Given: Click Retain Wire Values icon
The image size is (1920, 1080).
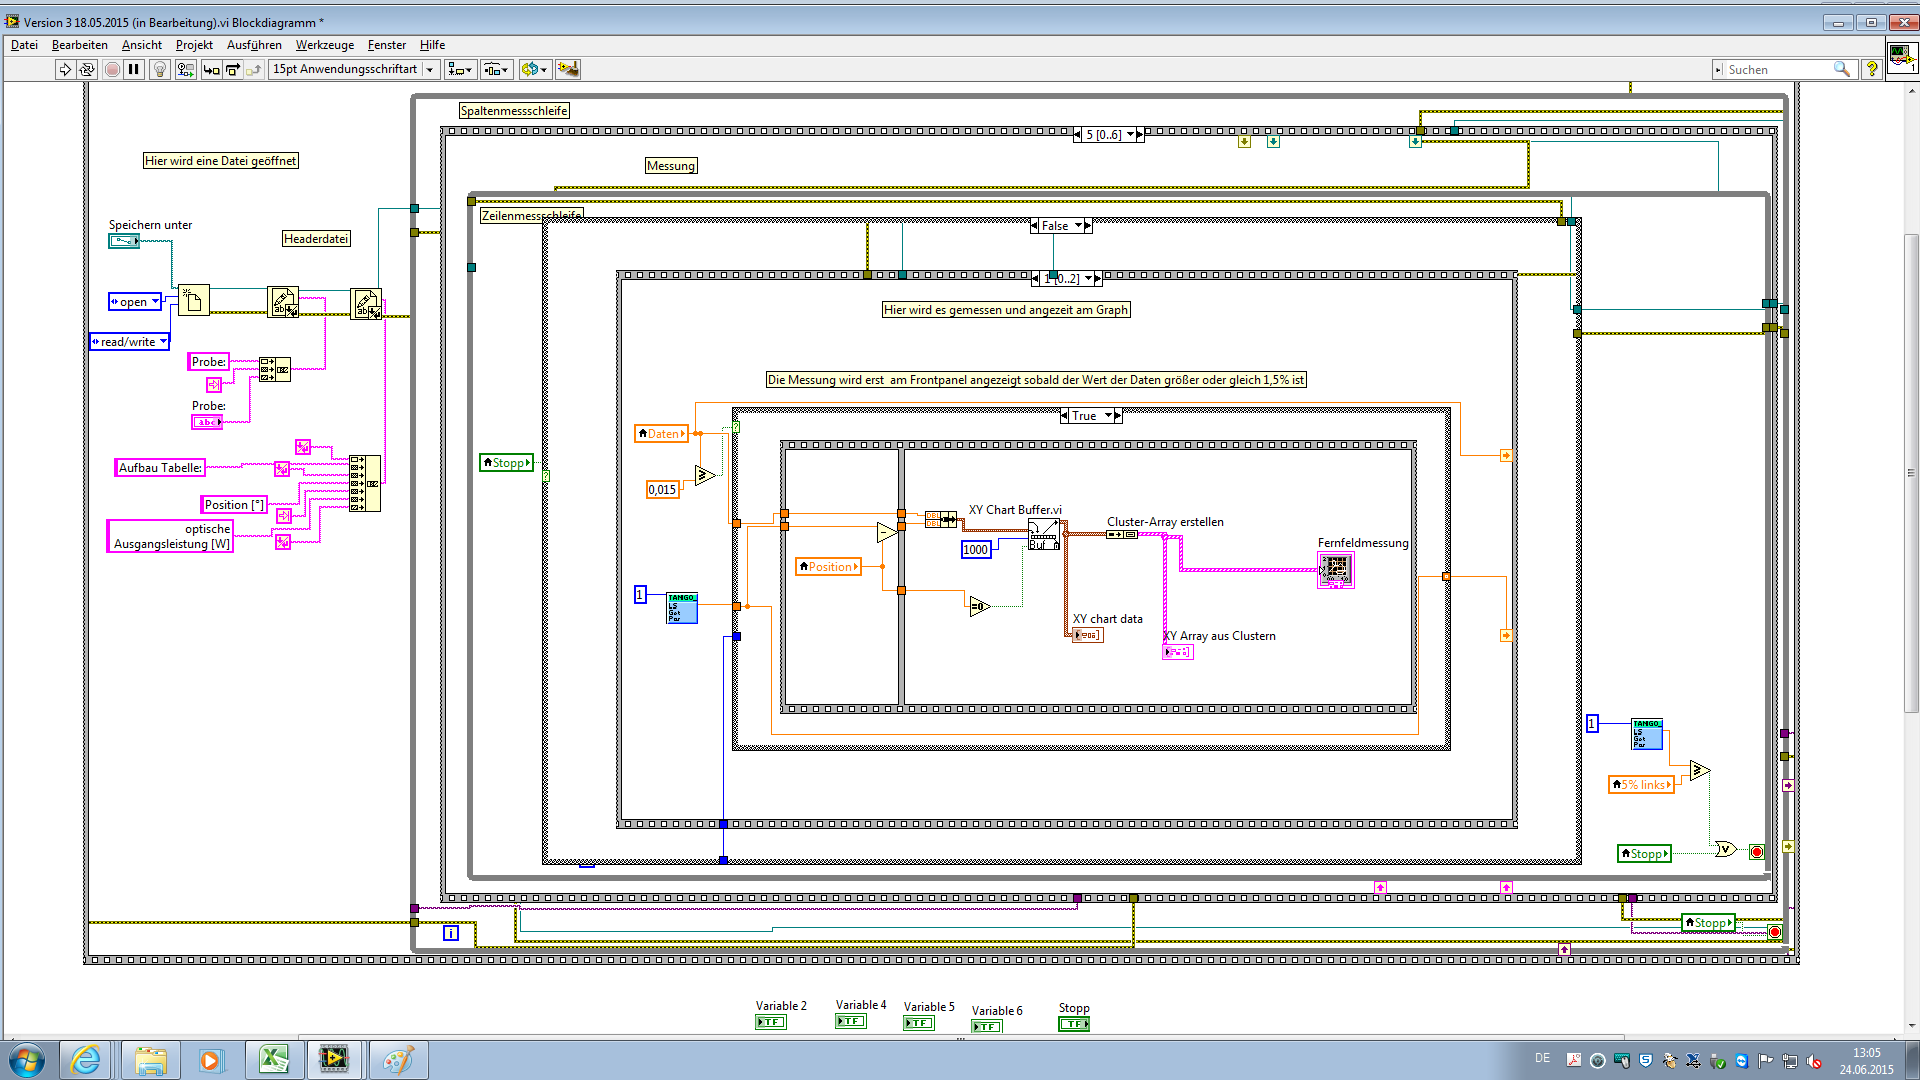Looking at the screenshot, I should tap(185, 69).
